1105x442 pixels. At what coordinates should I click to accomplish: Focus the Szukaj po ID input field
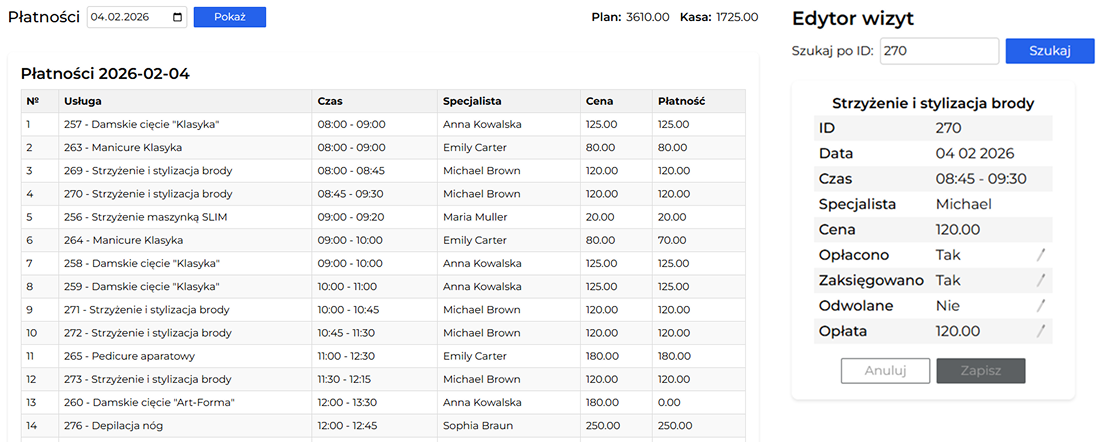(x=939, y=51)
